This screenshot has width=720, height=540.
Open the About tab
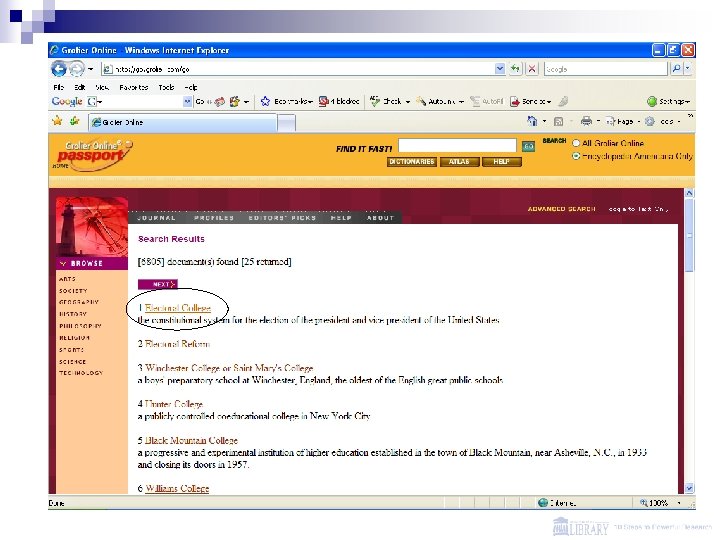(x=380, y=218)
